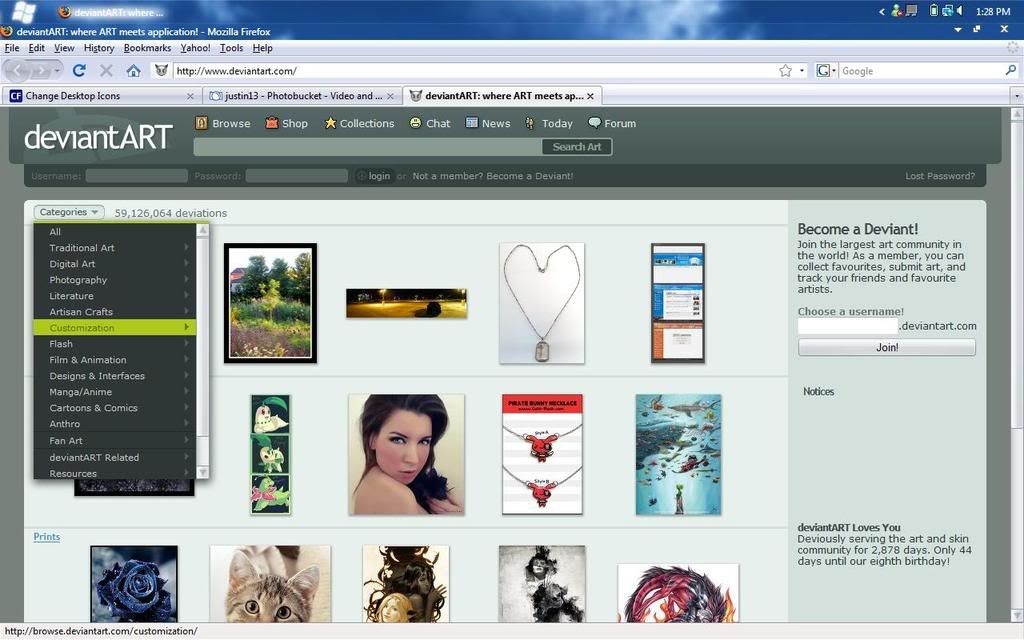Viewport: 1024px width, 640px height.
Task: Select Customization in the categories list
Action: pos(115,327)
